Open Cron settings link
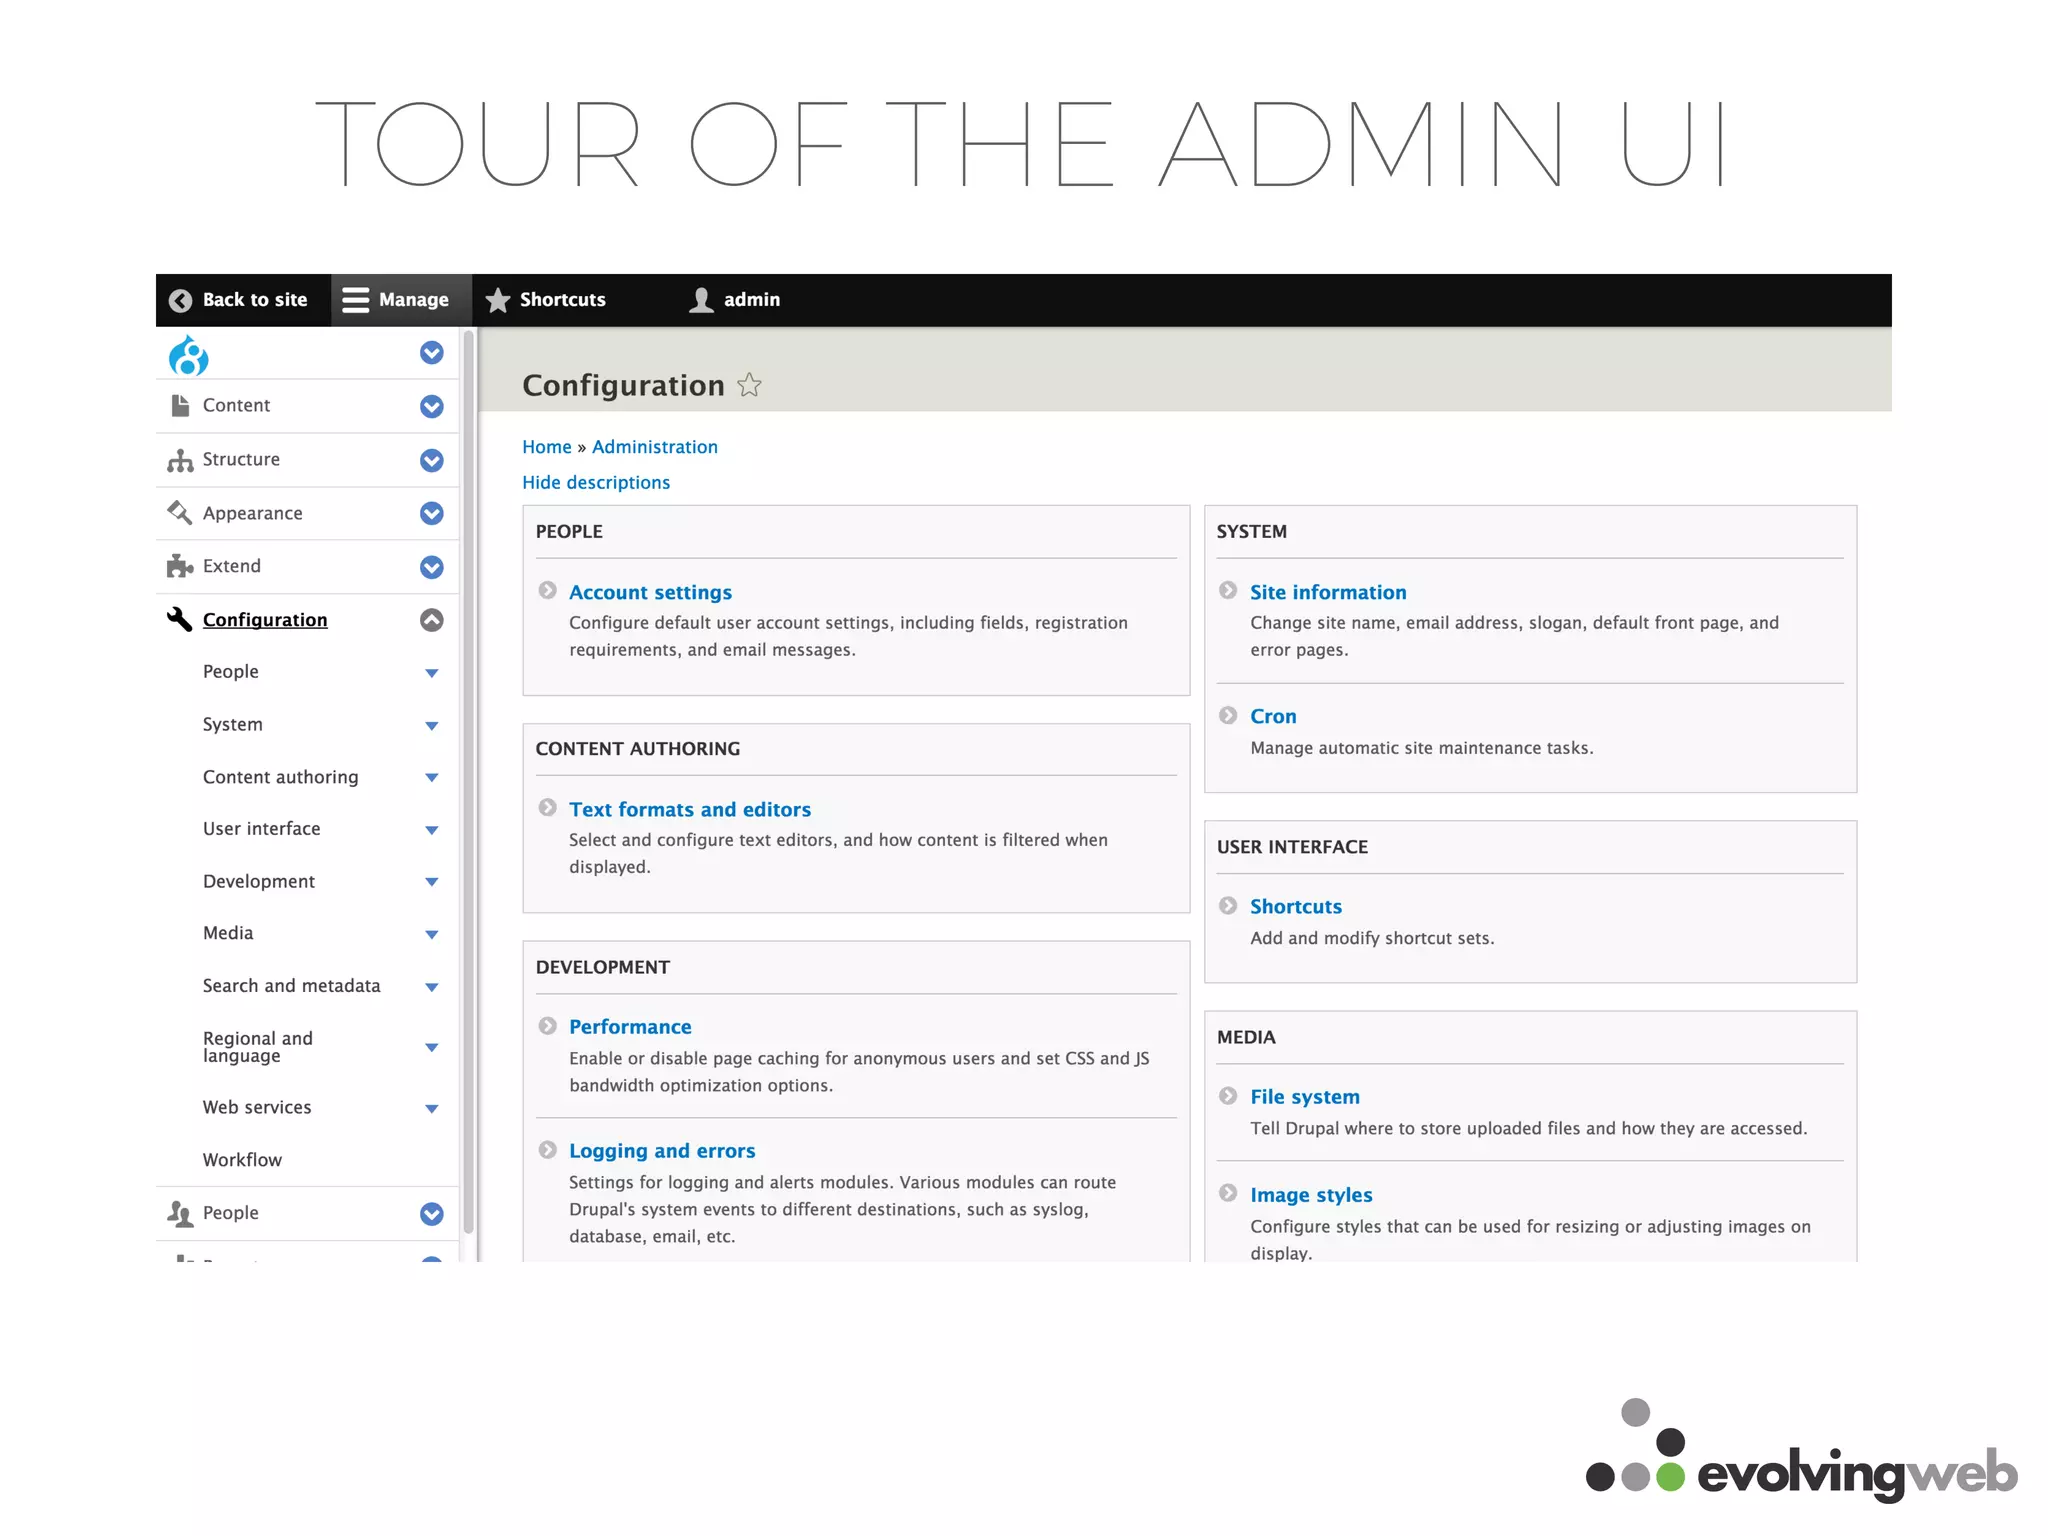 (1273, 716)
